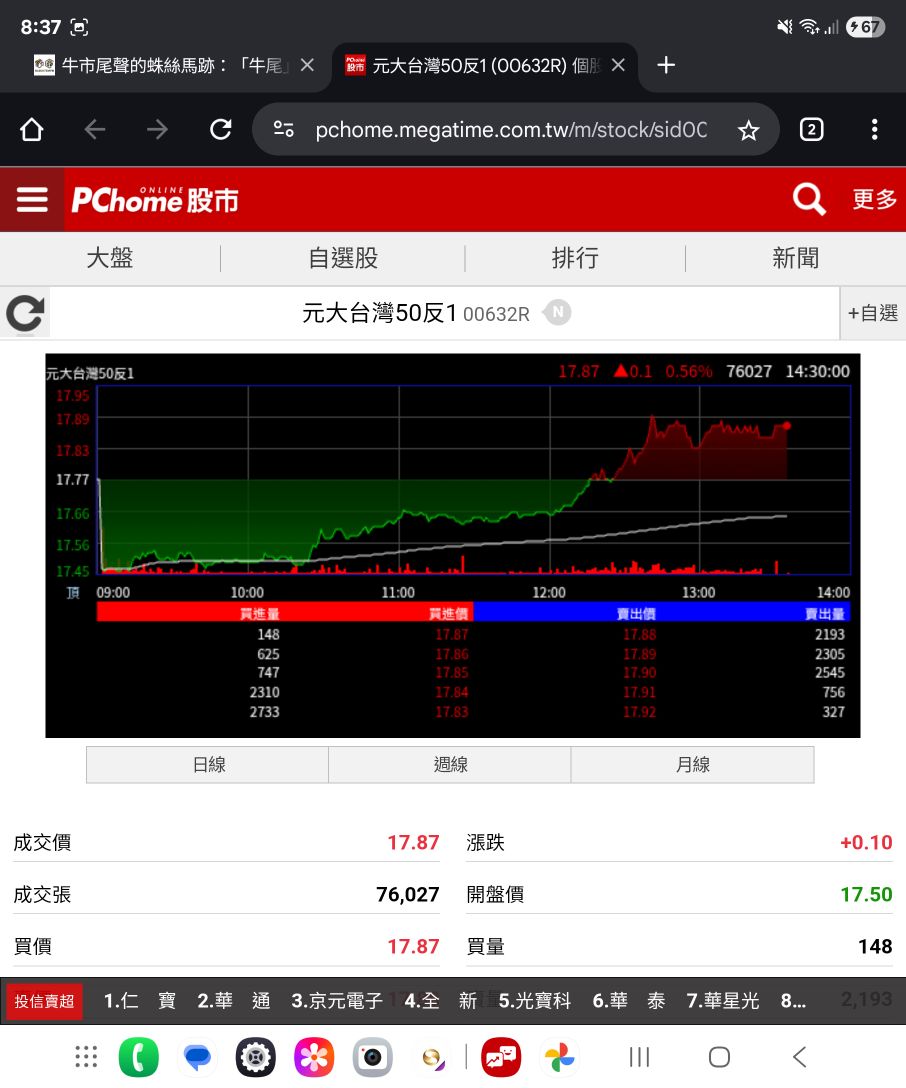Show the 週線 weekly chart
Screen dimensions: 906x1088
[450, 765]
